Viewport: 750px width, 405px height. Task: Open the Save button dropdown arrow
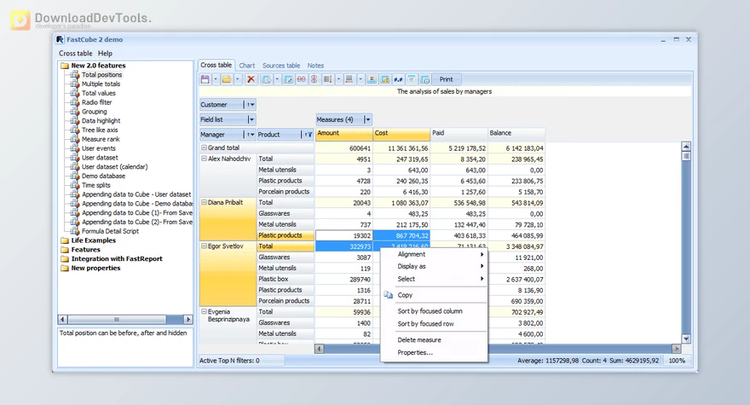click(x=215, y=79)
